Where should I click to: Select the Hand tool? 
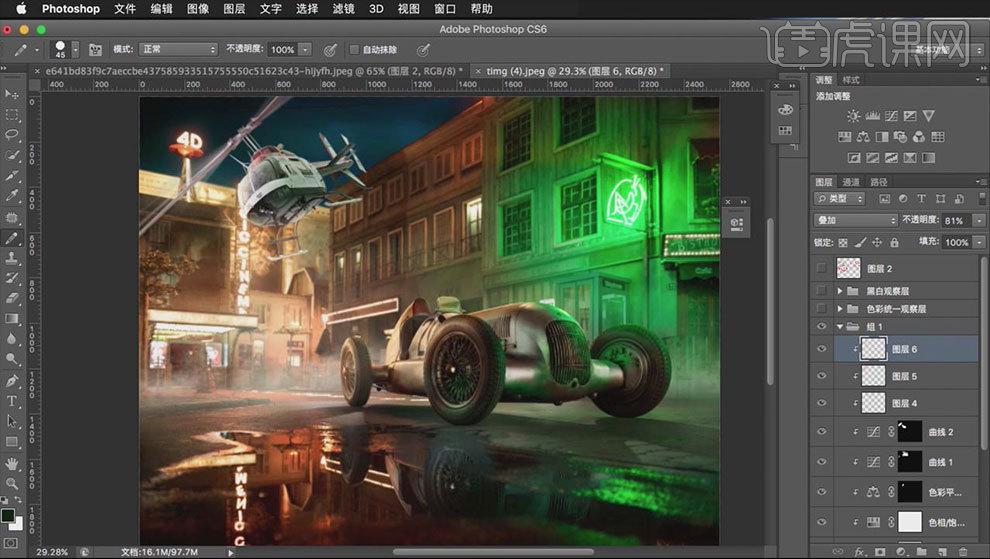click(11, 464)
